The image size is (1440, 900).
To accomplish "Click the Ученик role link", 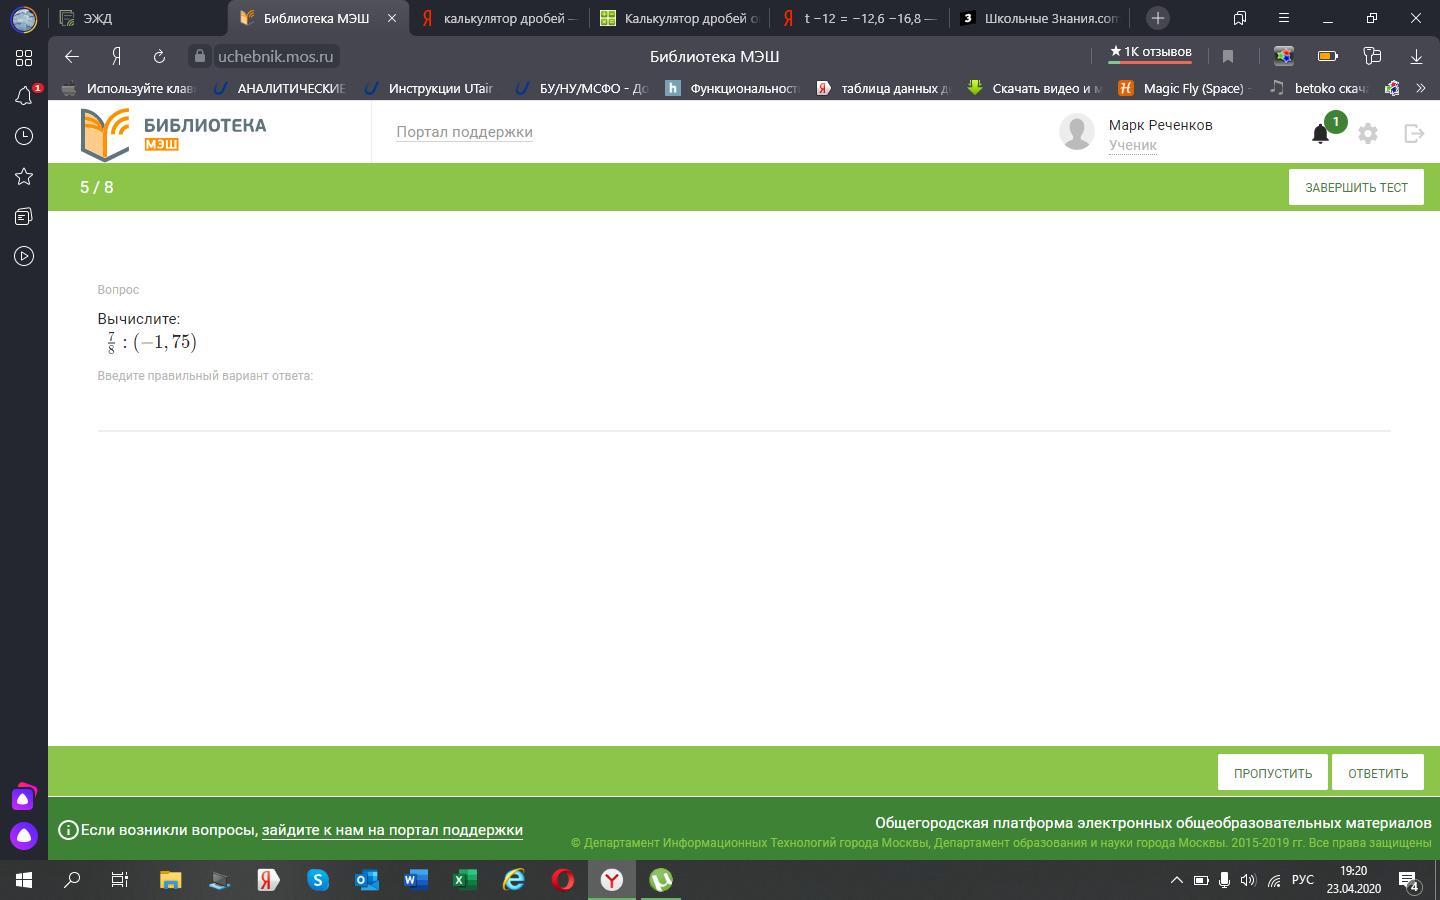I will point(1132,145).
